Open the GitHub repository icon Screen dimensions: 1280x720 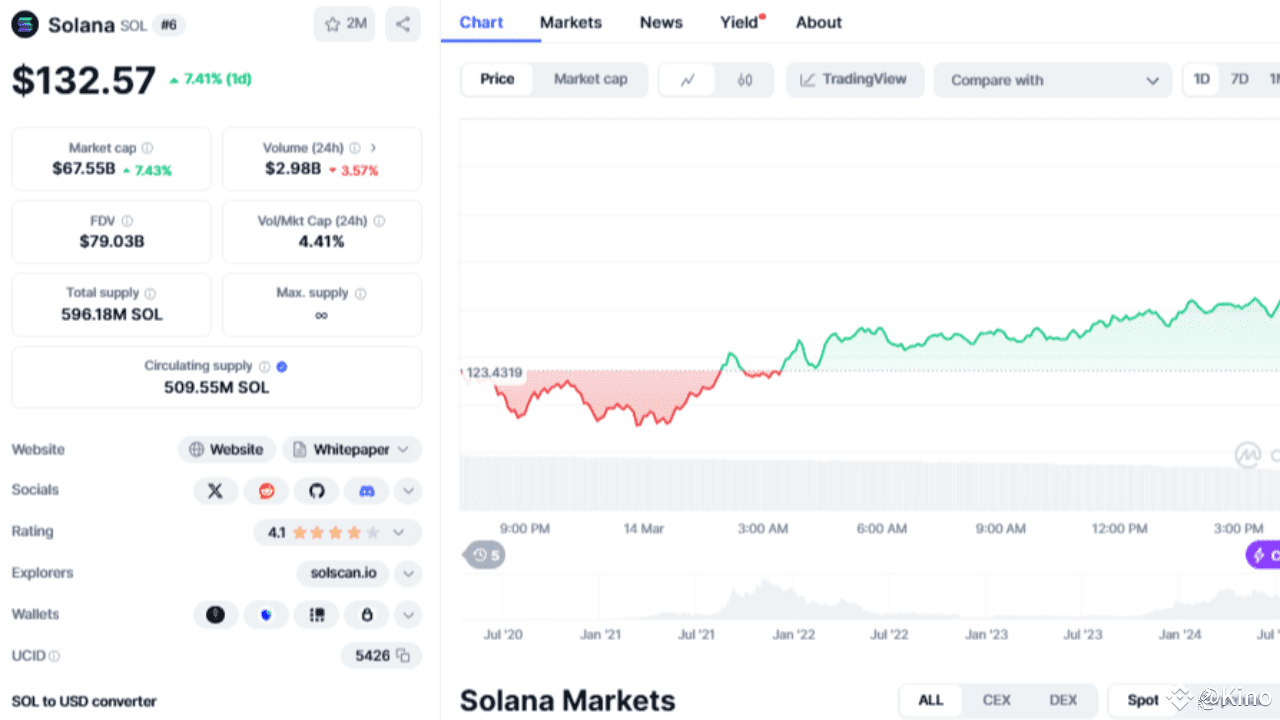(317, 491)
